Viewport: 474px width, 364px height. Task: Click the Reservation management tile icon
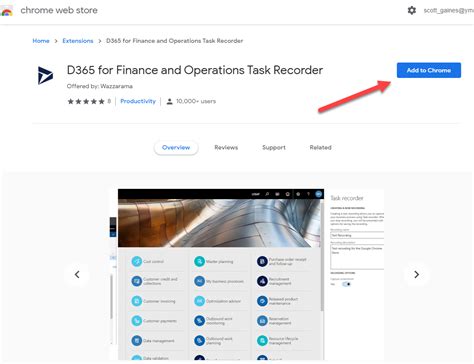pos(262,321)
